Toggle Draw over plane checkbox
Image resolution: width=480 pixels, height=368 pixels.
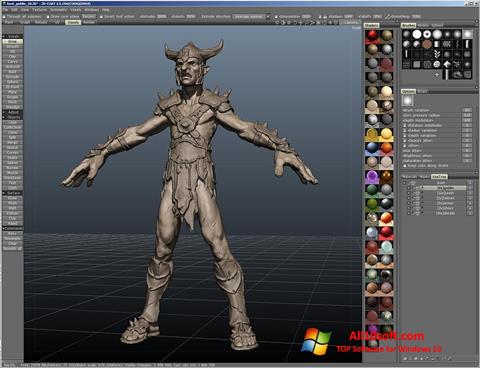48,17
